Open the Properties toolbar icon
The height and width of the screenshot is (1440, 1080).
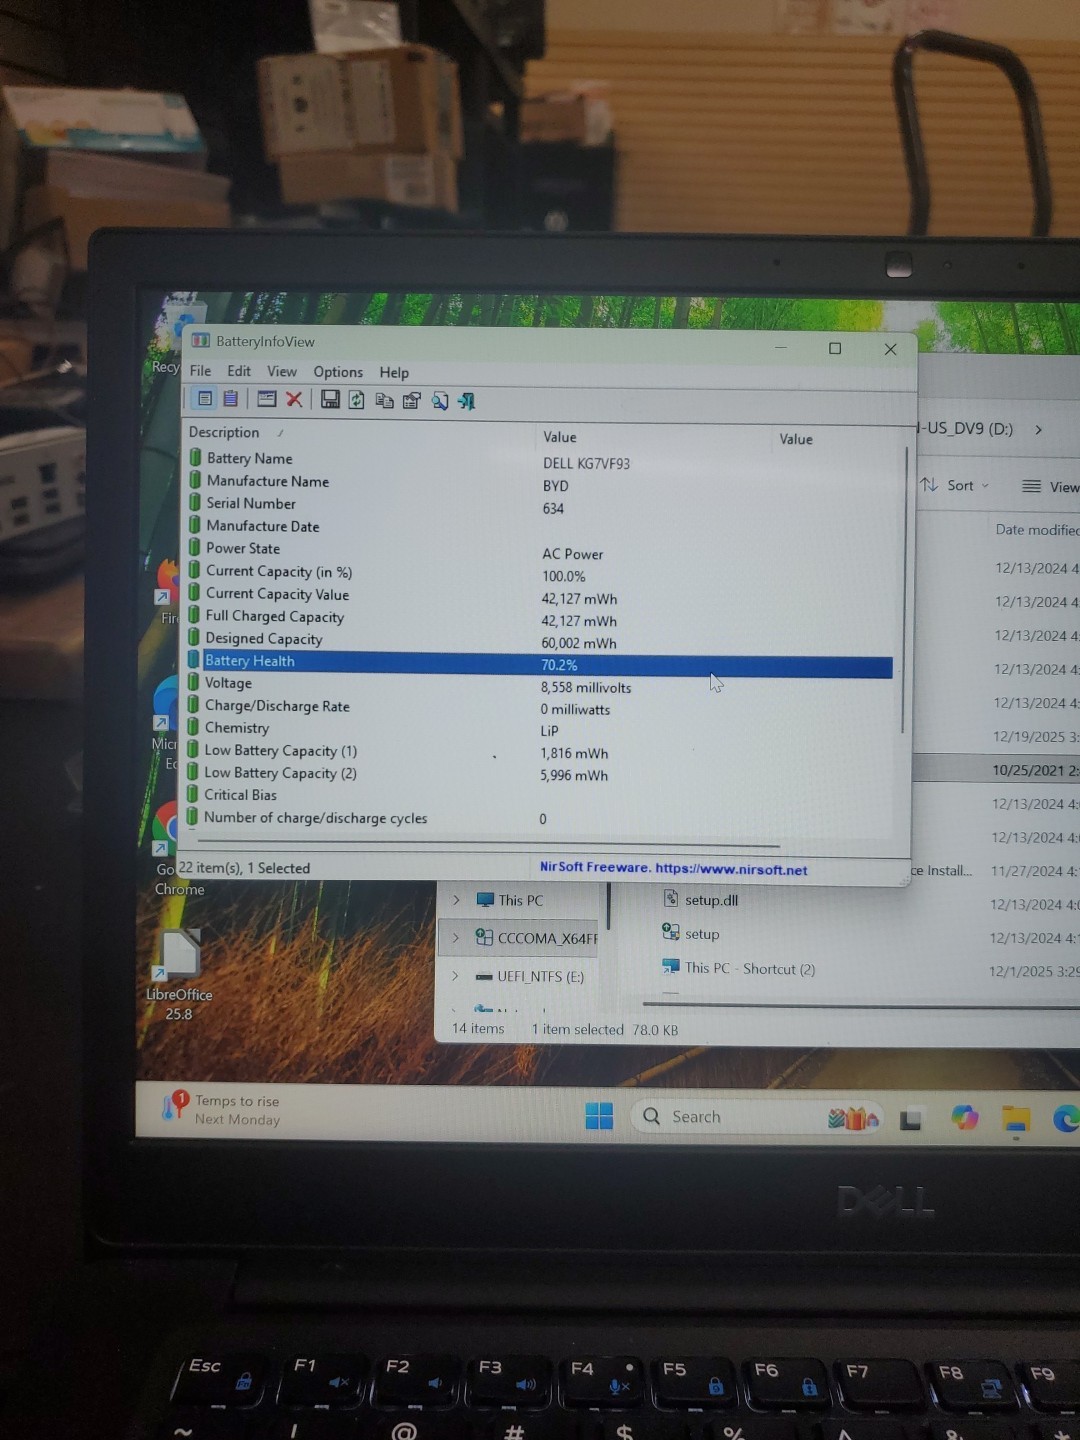(411, 401)
